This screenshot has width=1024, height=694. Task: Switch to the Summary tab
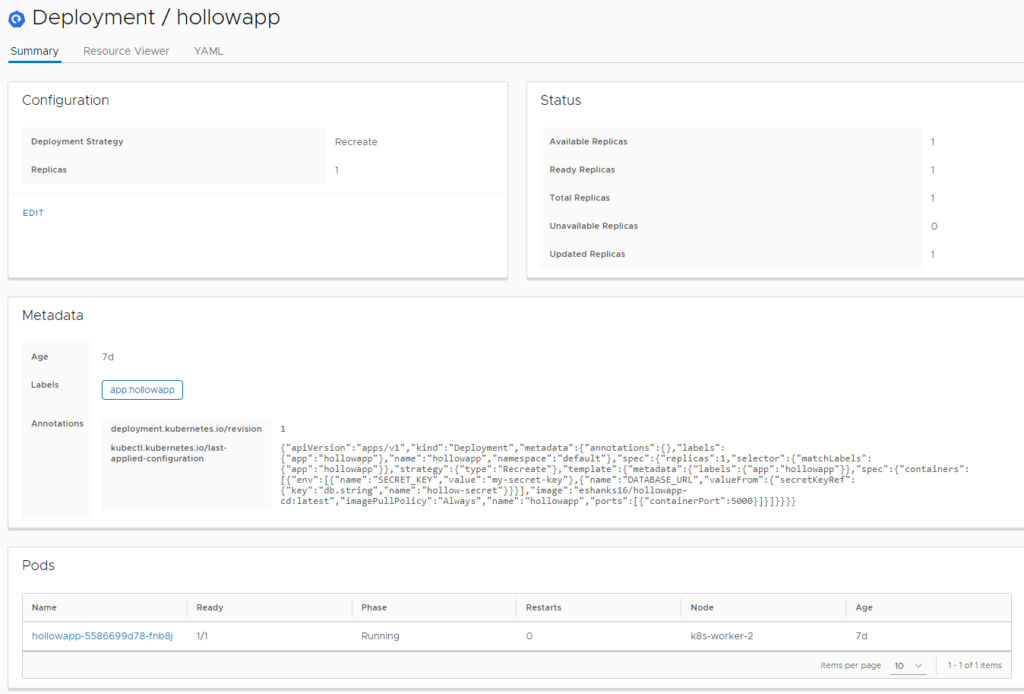click(34, 51)
